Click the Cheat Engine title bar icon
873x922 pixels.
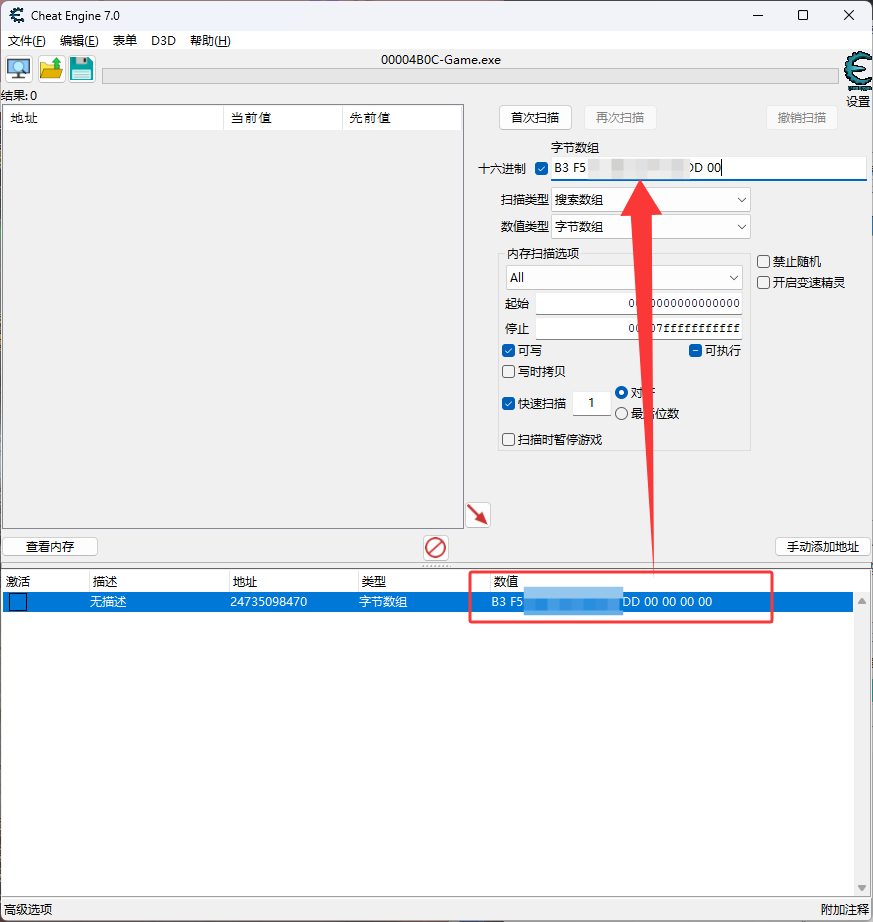point(16,15)
